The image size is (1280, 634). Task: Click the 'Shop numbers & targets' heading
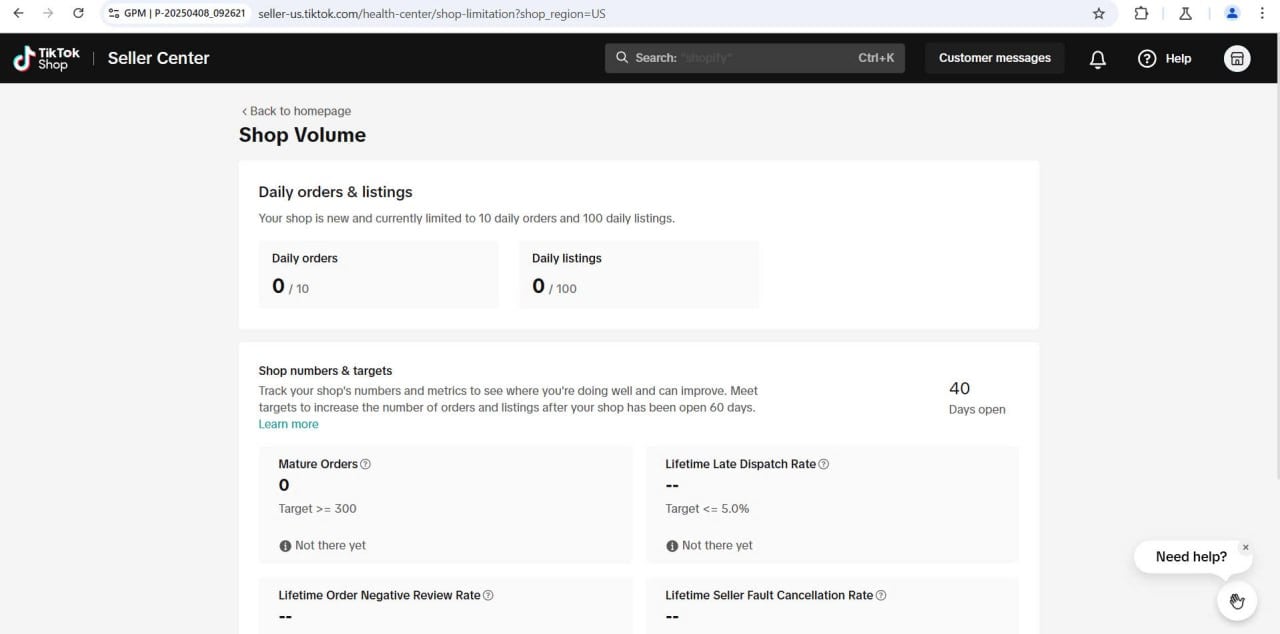pos(325,371)
